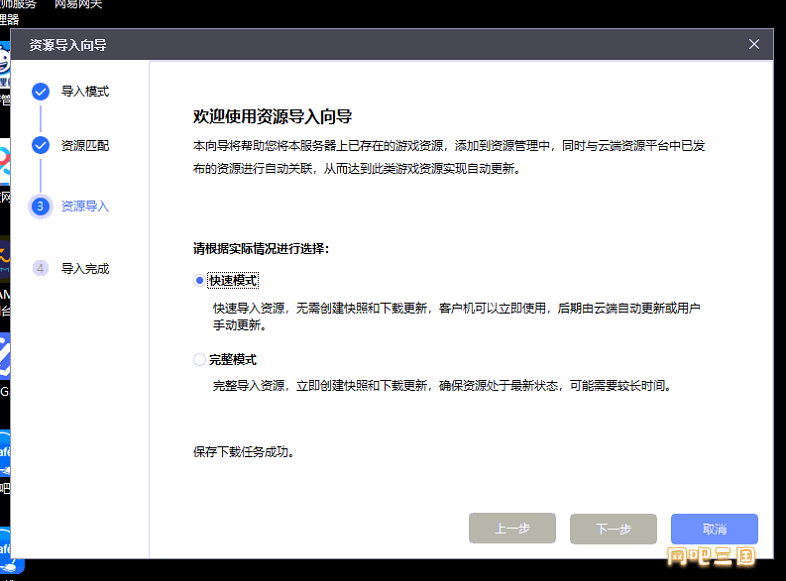786x581 pixels.
Task: Close the 资源导入向导 dialog with X
Action: (x=754, y=44)
